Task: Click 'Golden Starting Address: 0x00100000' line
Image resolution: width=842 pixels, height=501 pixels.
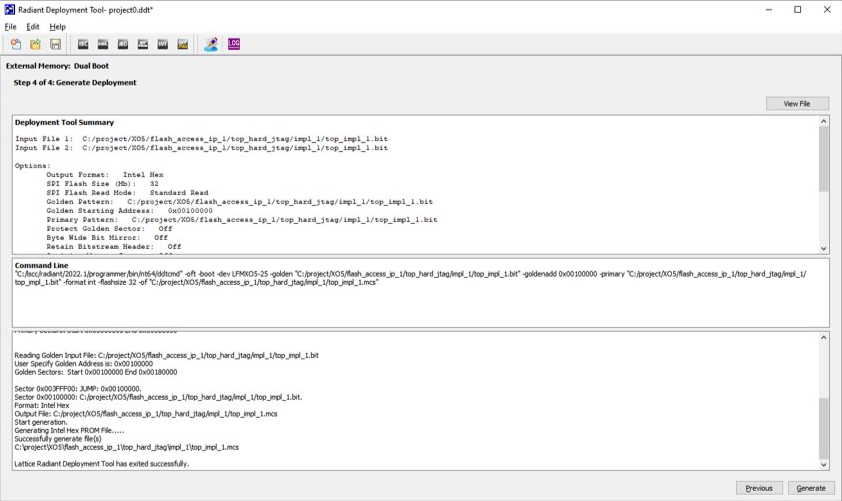Action: 129,210
